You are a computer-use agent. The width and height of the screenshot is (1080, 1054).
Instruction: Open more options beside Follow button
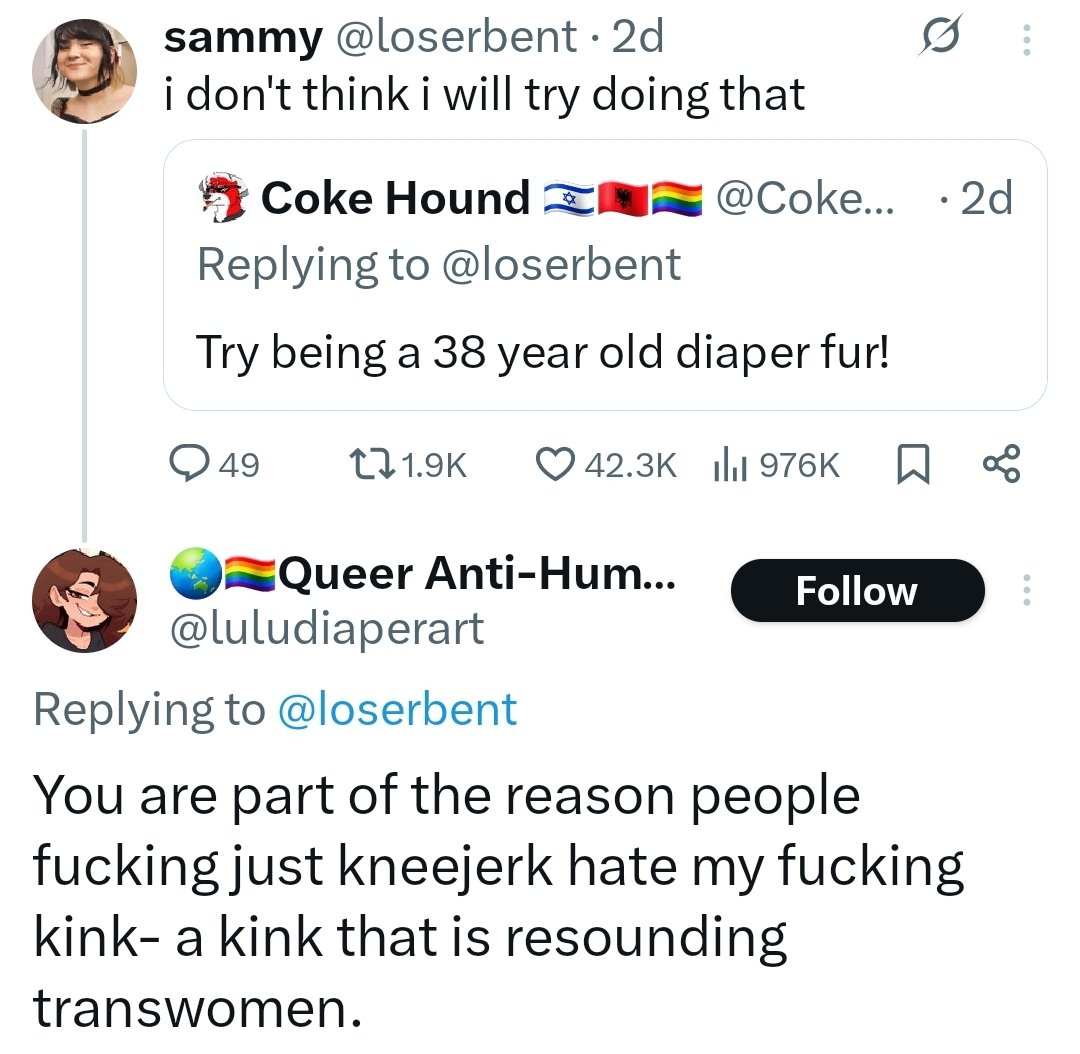click(x=1026, y=590)
